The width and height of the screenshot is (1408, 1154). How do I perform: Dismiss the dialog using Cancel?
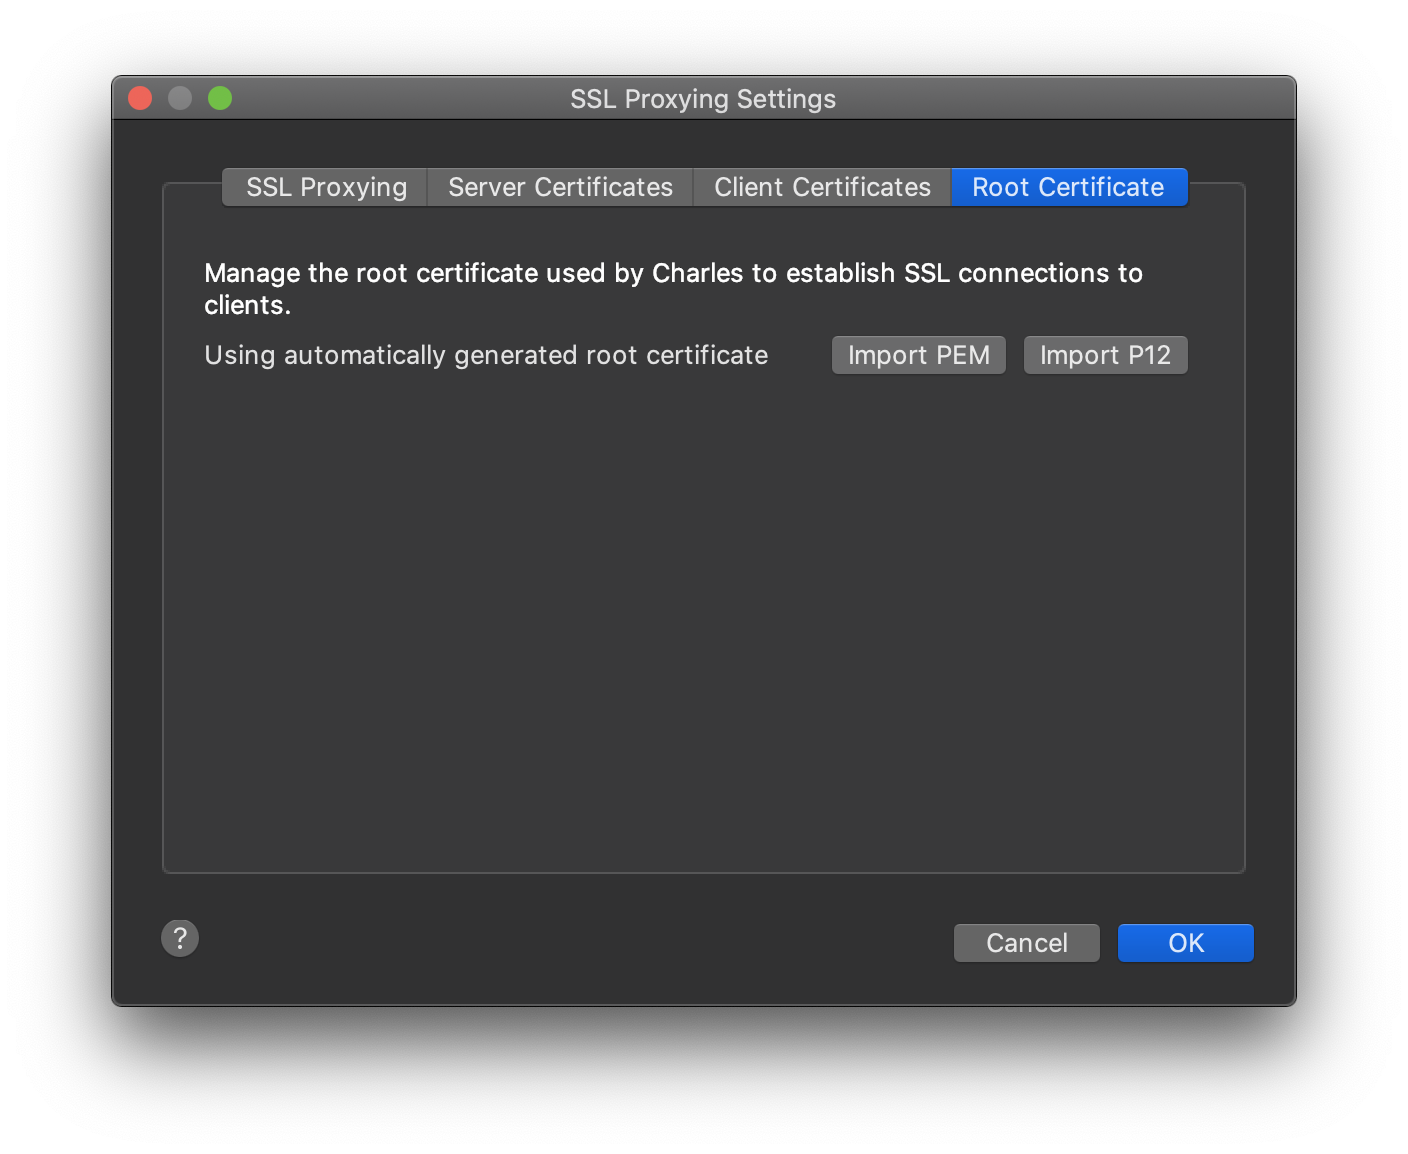point(1026,943)
